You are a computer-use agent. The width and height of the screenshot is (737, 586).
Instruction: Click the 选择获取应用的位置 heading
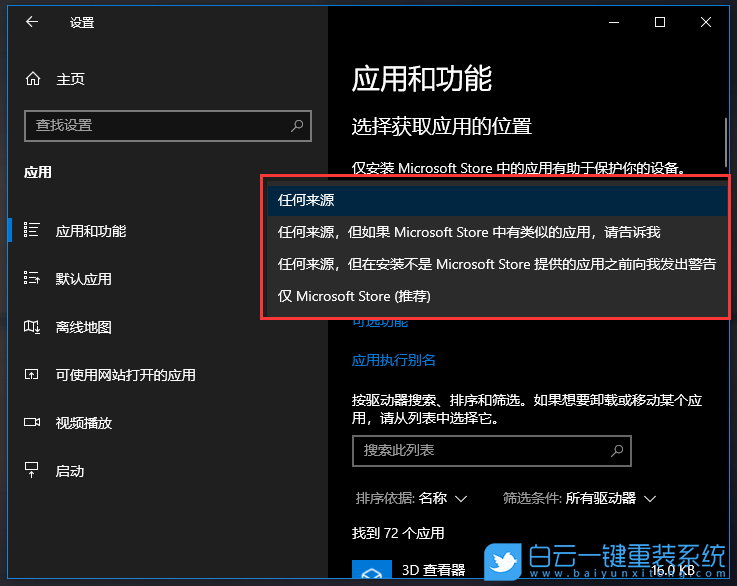point(441,126)
